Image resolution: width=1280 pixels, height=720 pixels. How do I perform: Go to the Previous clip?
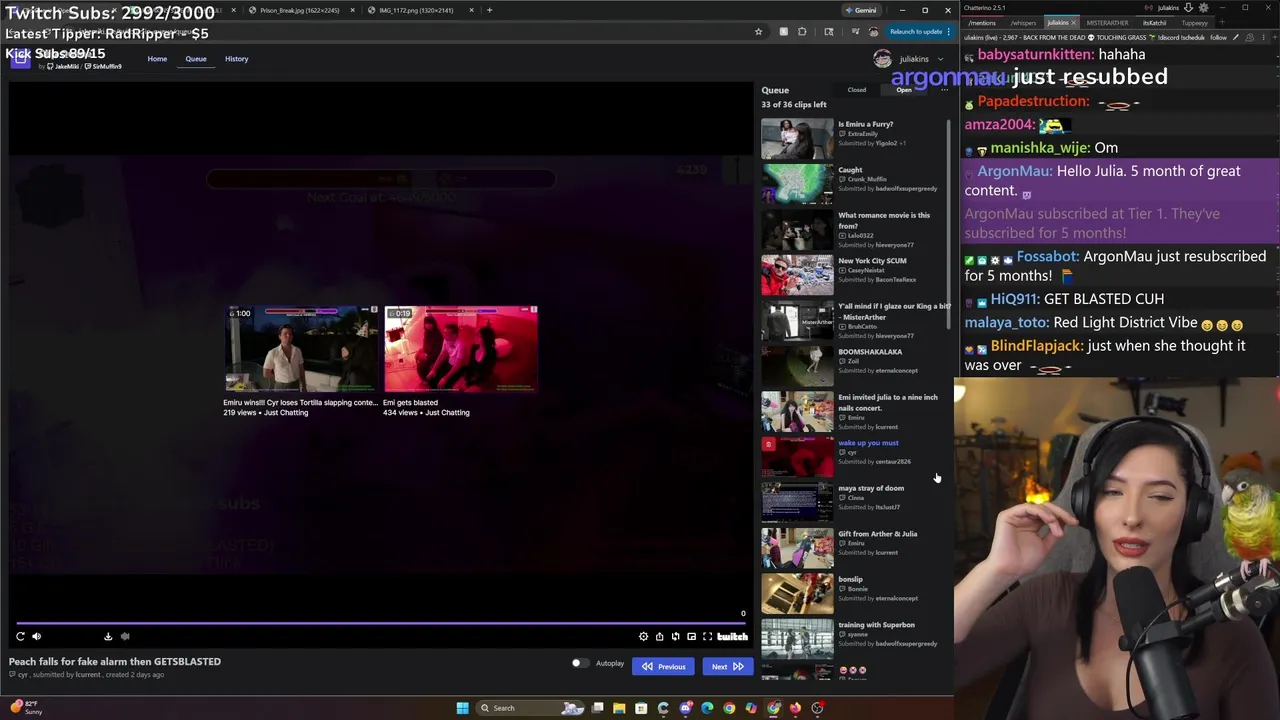(x=663, y=666)
